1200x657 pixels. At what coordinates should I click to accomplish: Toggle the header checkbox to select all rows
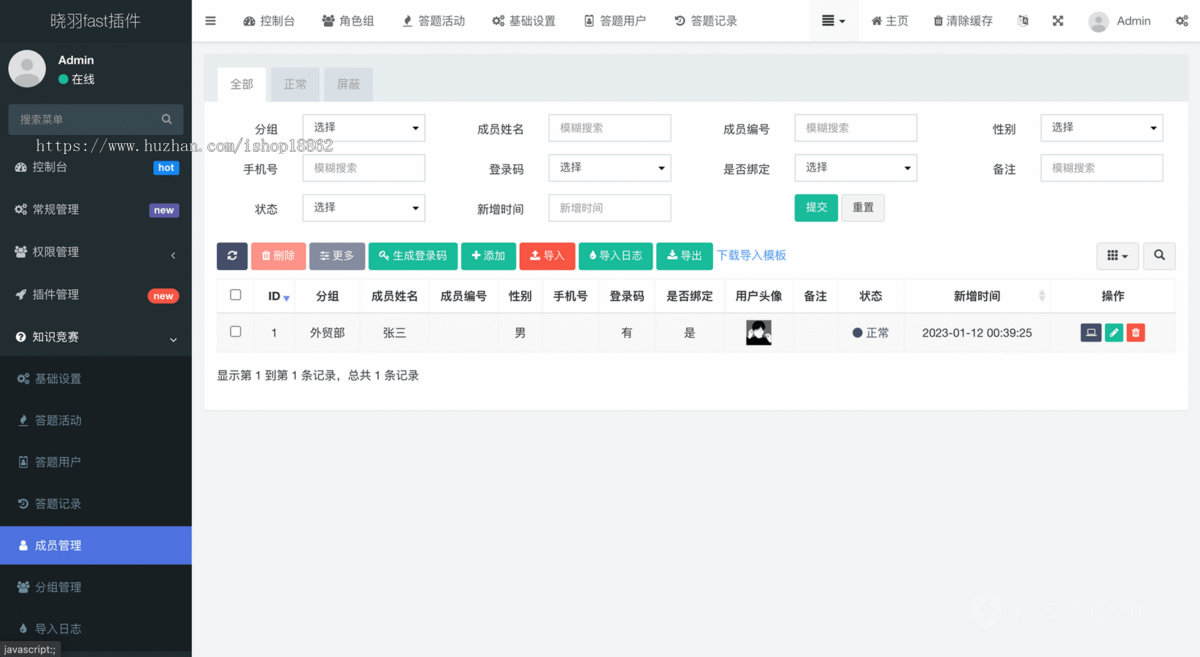click(236, 296)
